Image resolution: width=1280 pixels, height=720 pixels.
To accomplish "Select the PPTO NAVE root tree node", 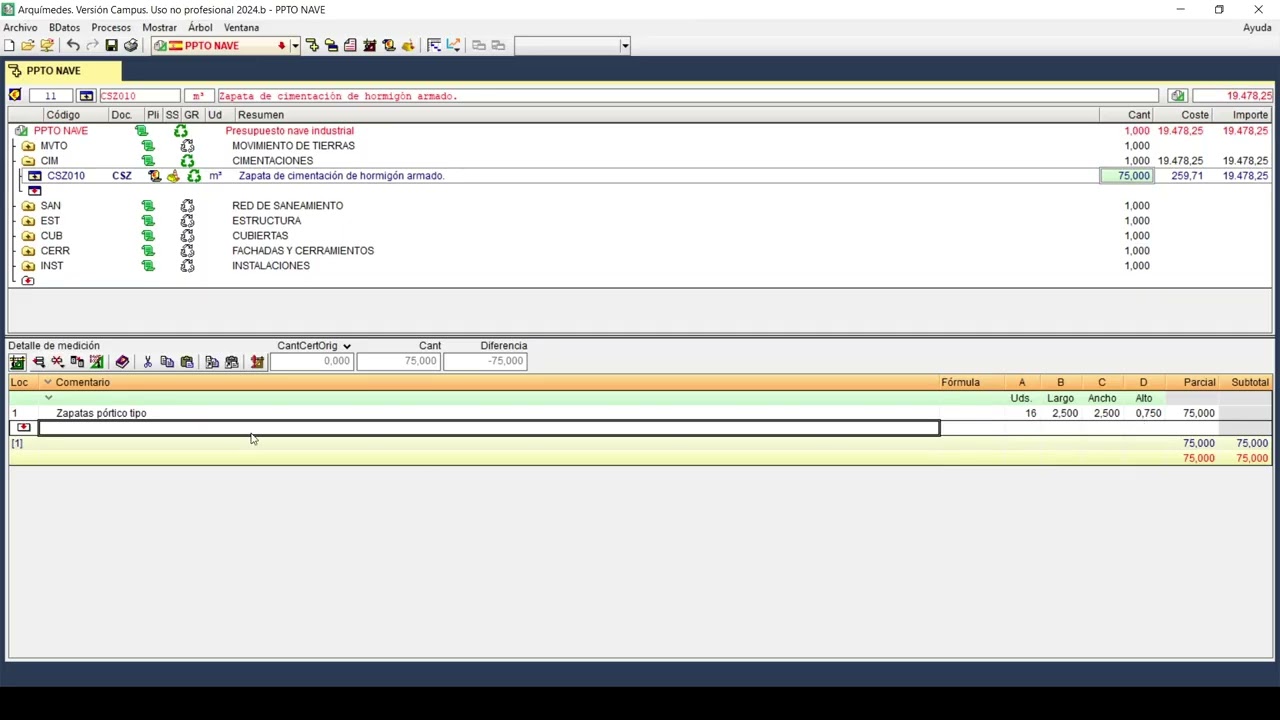I will [61, 131].
